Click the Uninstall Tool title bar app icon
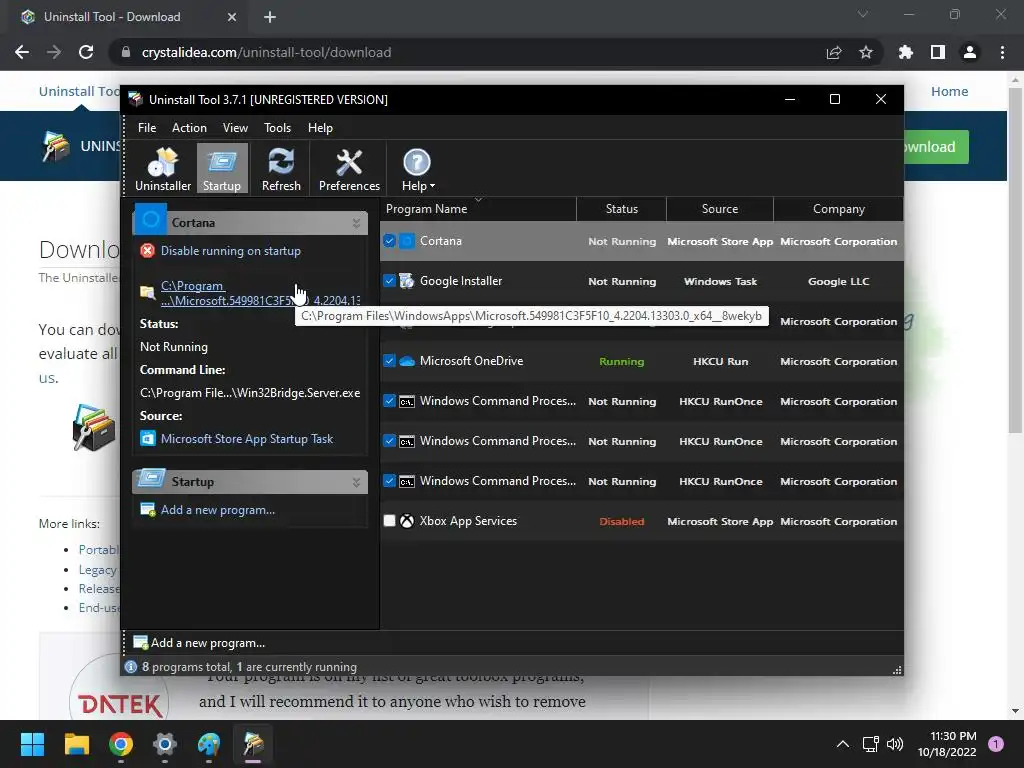Screen dimensions: 1024x768 (136, 99)
